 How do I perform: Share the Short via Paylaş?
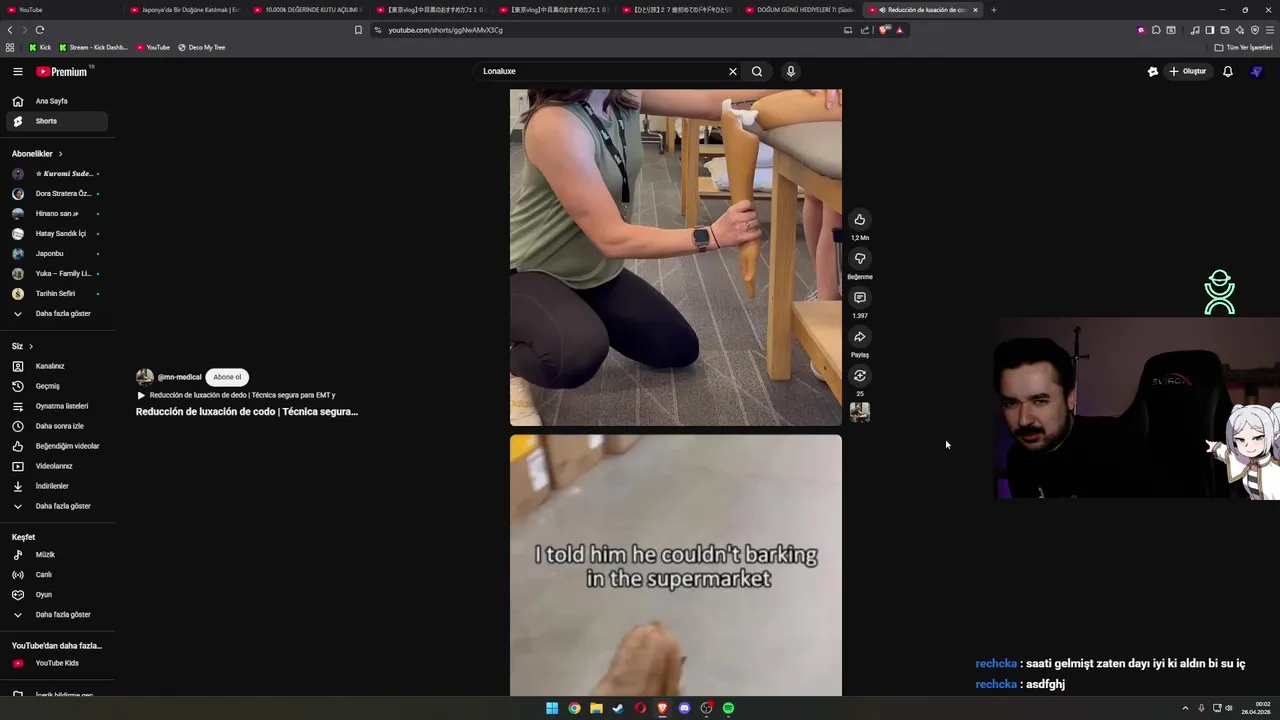860,337
